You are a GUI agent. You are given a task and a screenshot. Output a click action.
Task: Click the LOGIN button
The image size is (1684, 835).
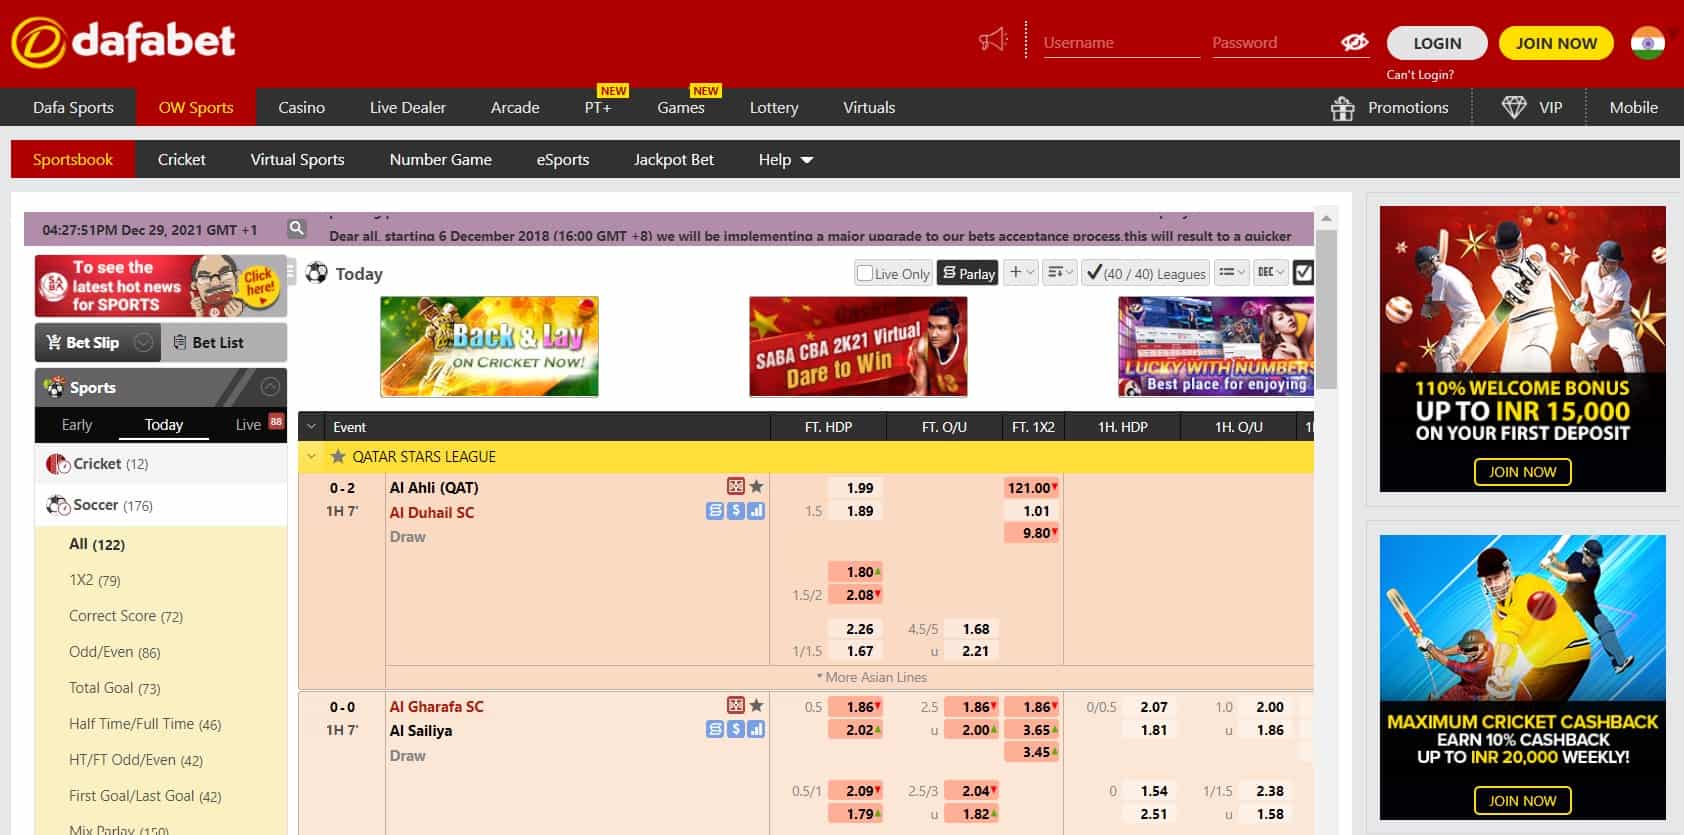(x=1437, y=43)
